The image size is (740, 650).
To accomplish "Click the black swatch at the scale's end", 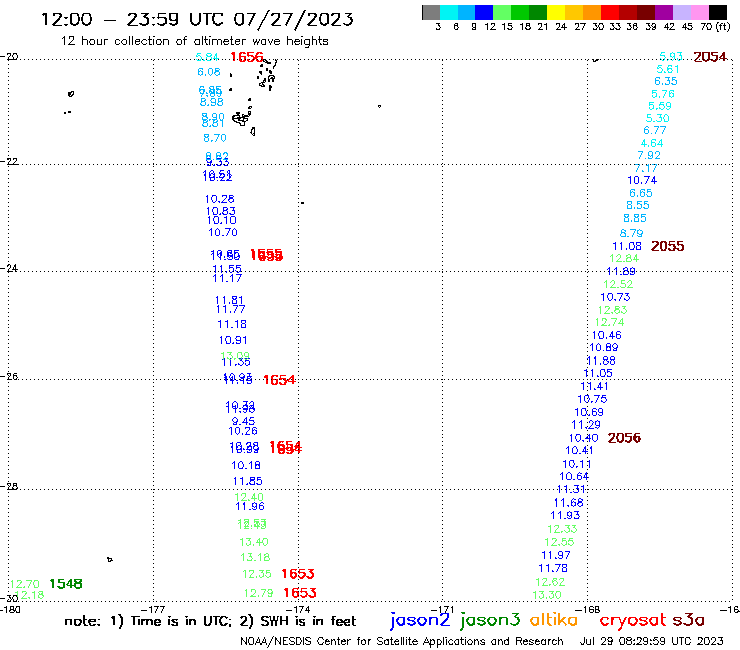I will tap(718, 12).
